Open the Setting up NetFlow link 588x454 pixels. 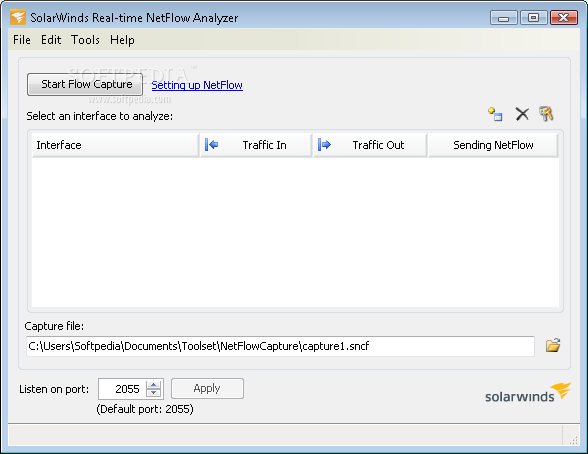click(x=197, y=85)
